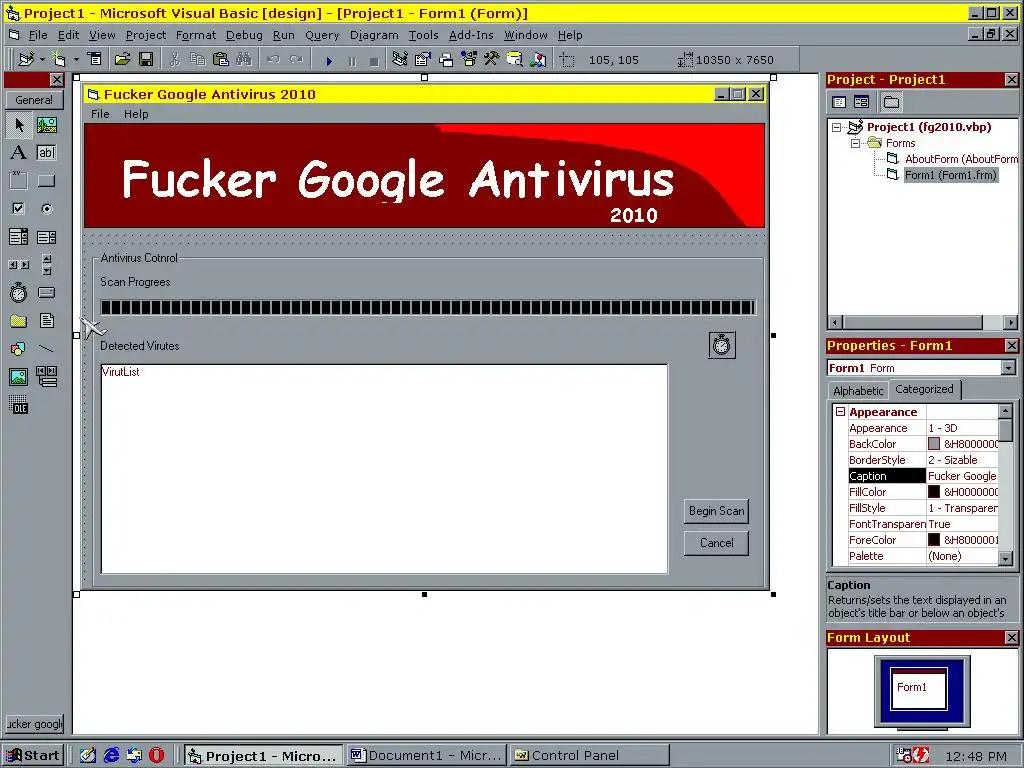Open the Debug menu
The width and height of the screenshot is (1024, 768).
[x=244, y=35]
